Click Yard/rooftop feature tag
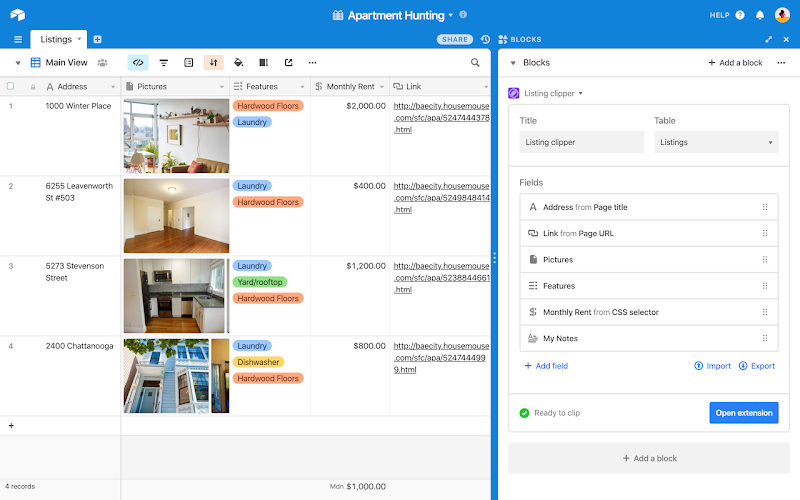This screenshot has height=500, width=800. point(260,282)
